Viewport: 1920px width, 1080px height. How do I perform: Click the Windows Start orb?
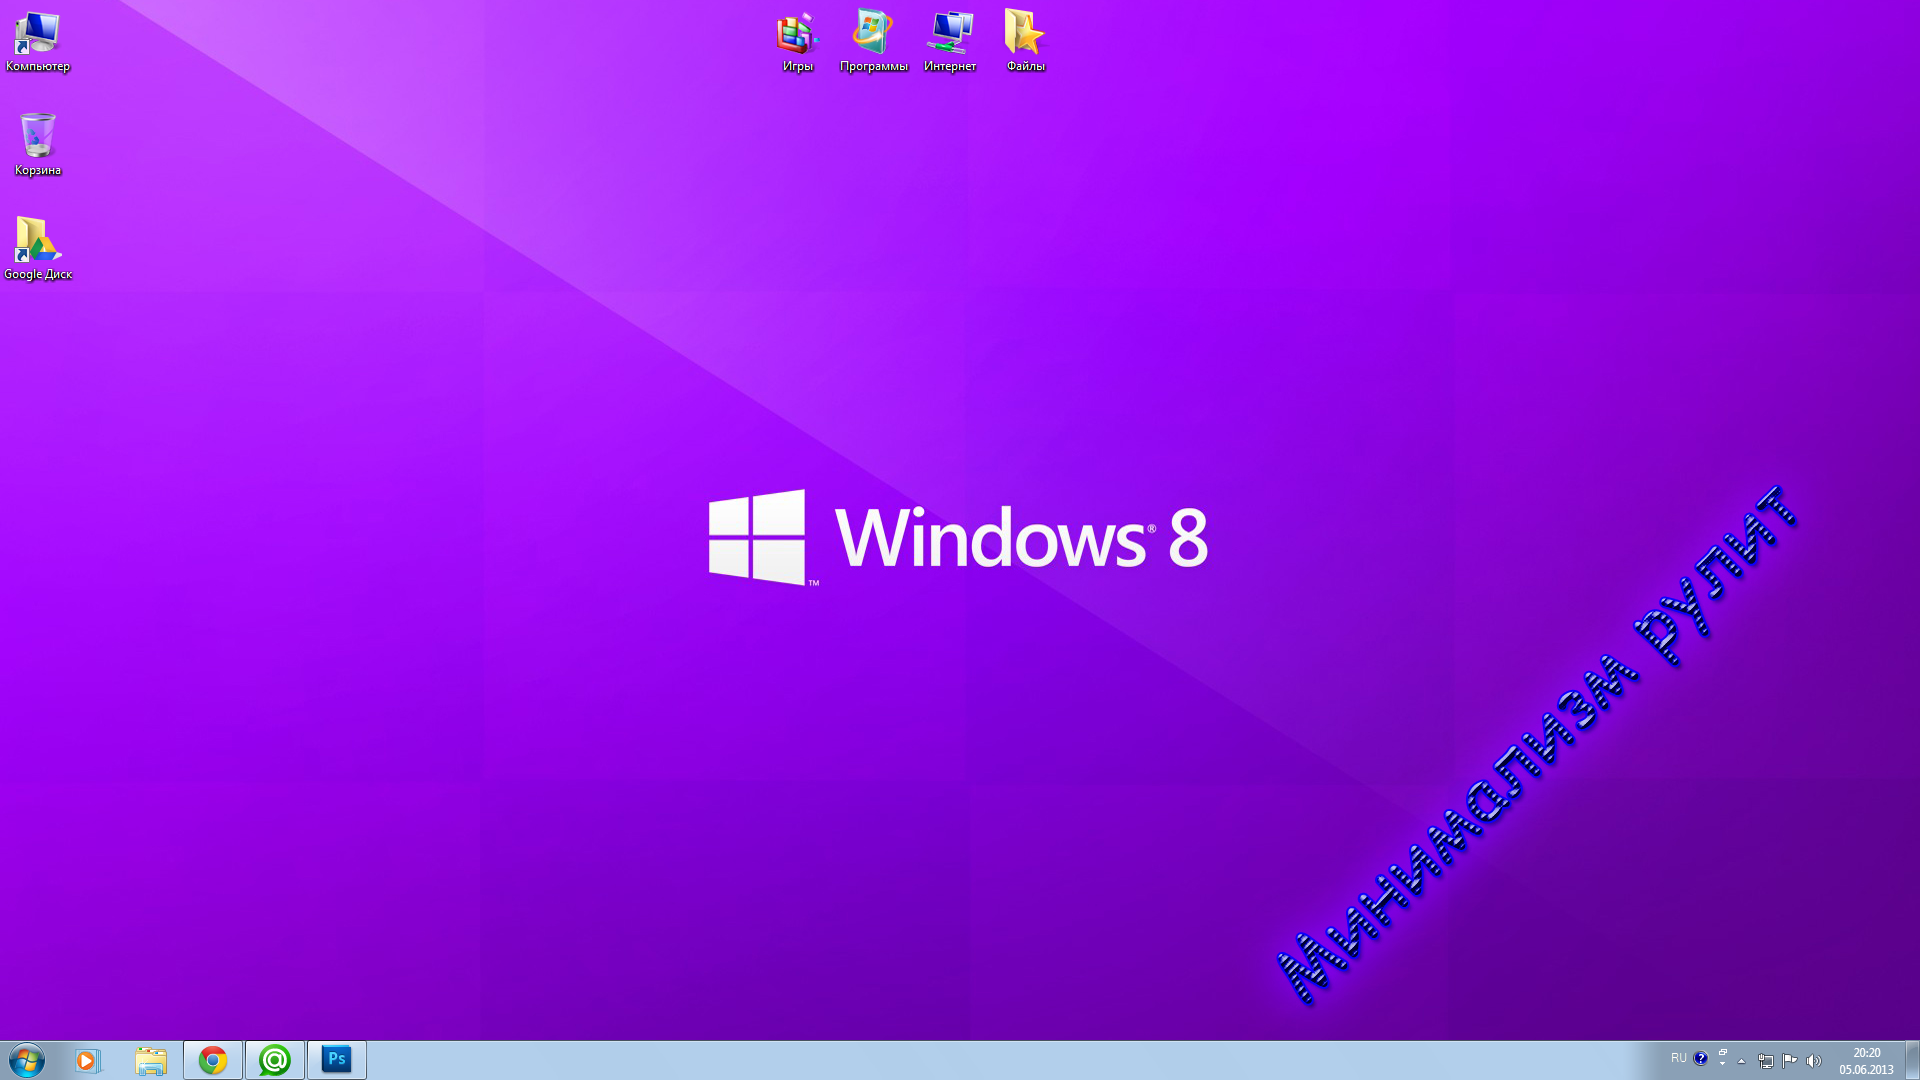click(x=27, y=1060)
